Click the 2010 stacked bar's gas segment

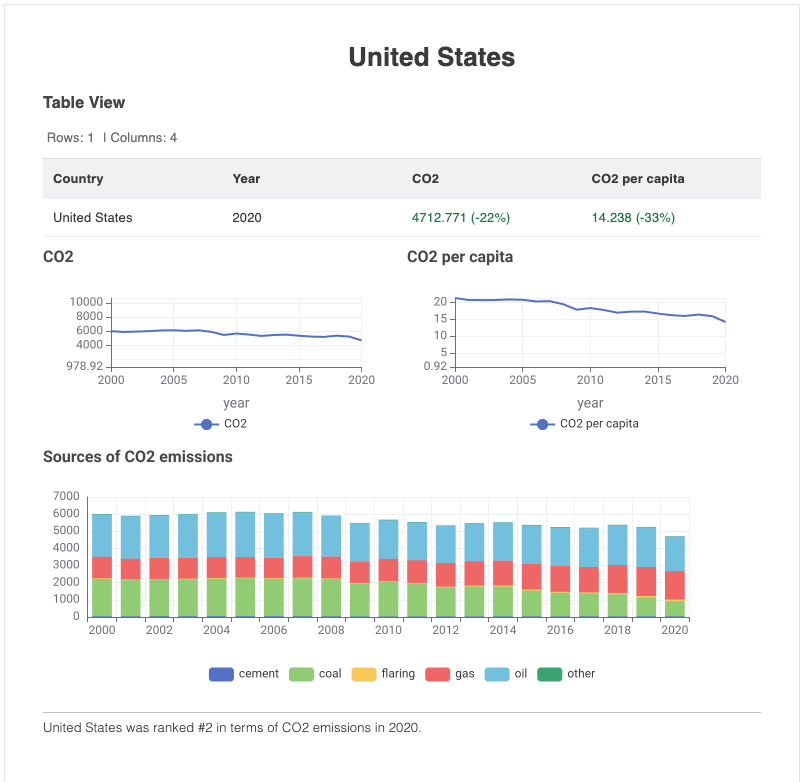tap(388, 570)
